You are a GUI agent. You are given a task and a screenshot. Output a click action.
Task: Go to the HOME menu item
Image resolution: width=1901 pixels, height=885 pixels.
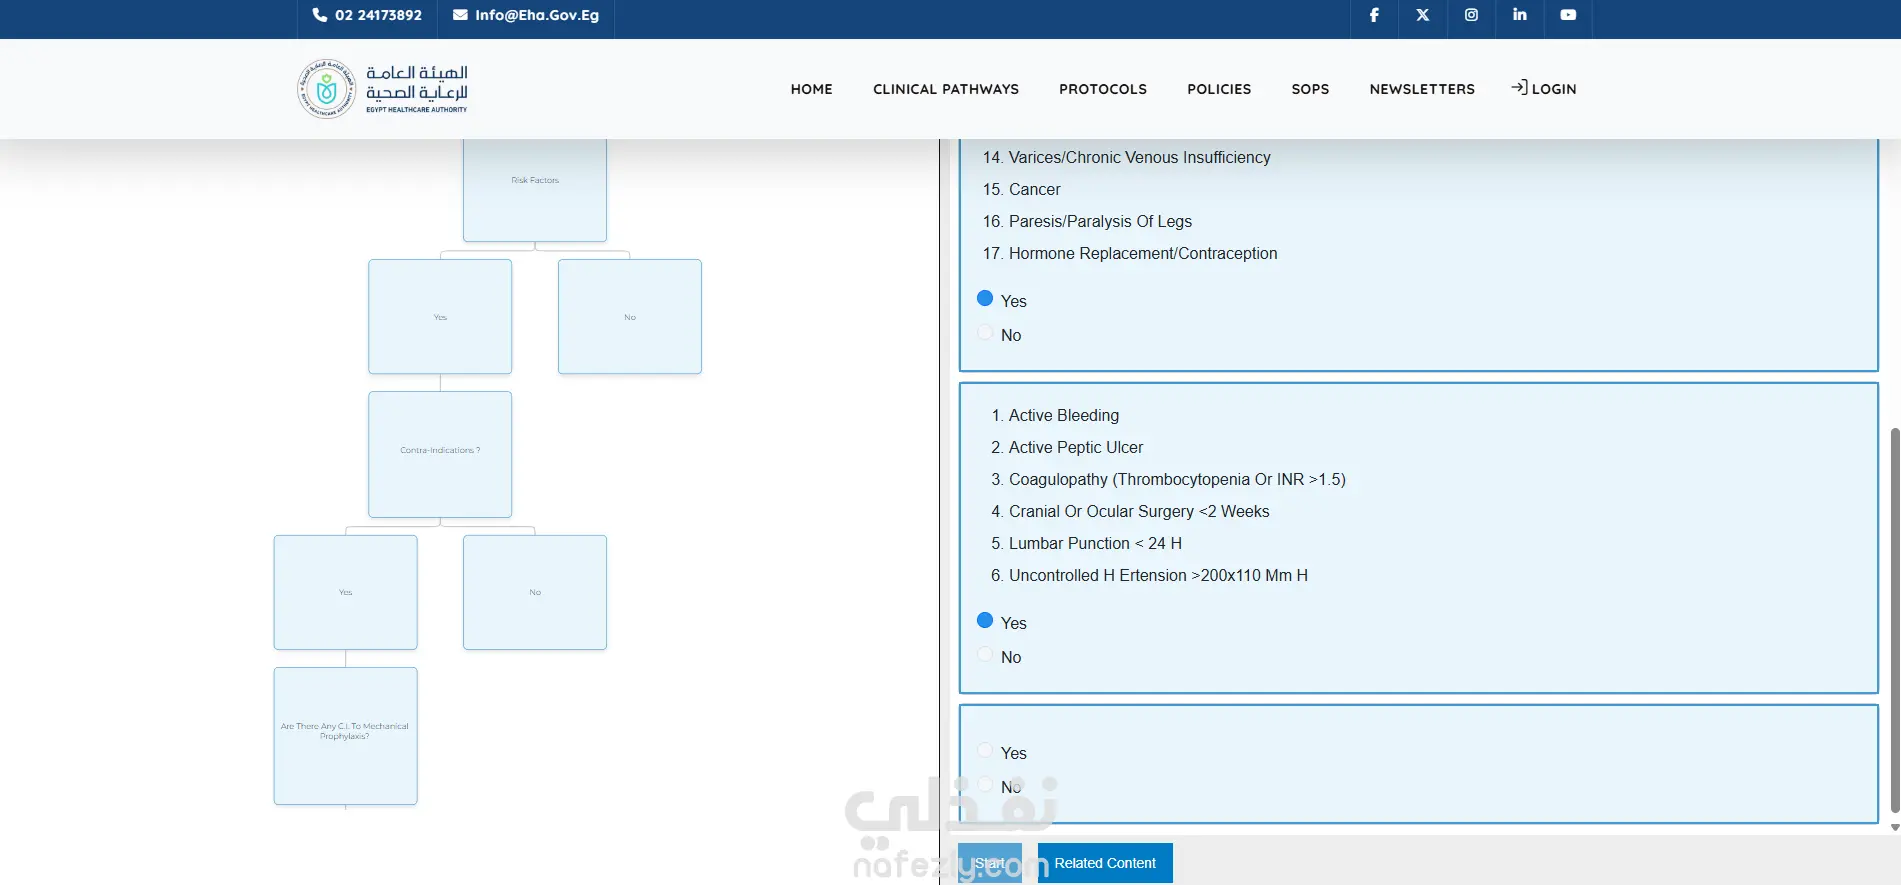coord(811,89)
